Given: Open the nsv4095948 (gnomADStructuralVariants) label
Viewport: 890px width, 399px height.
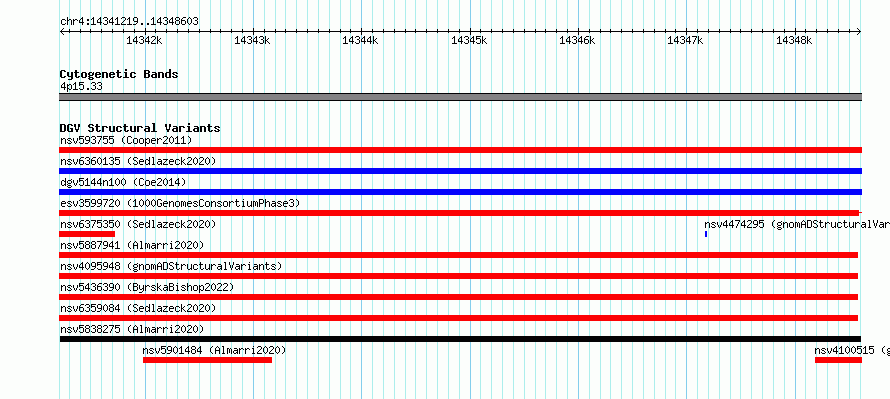Looking at the screenshot, I should point(171,266).
